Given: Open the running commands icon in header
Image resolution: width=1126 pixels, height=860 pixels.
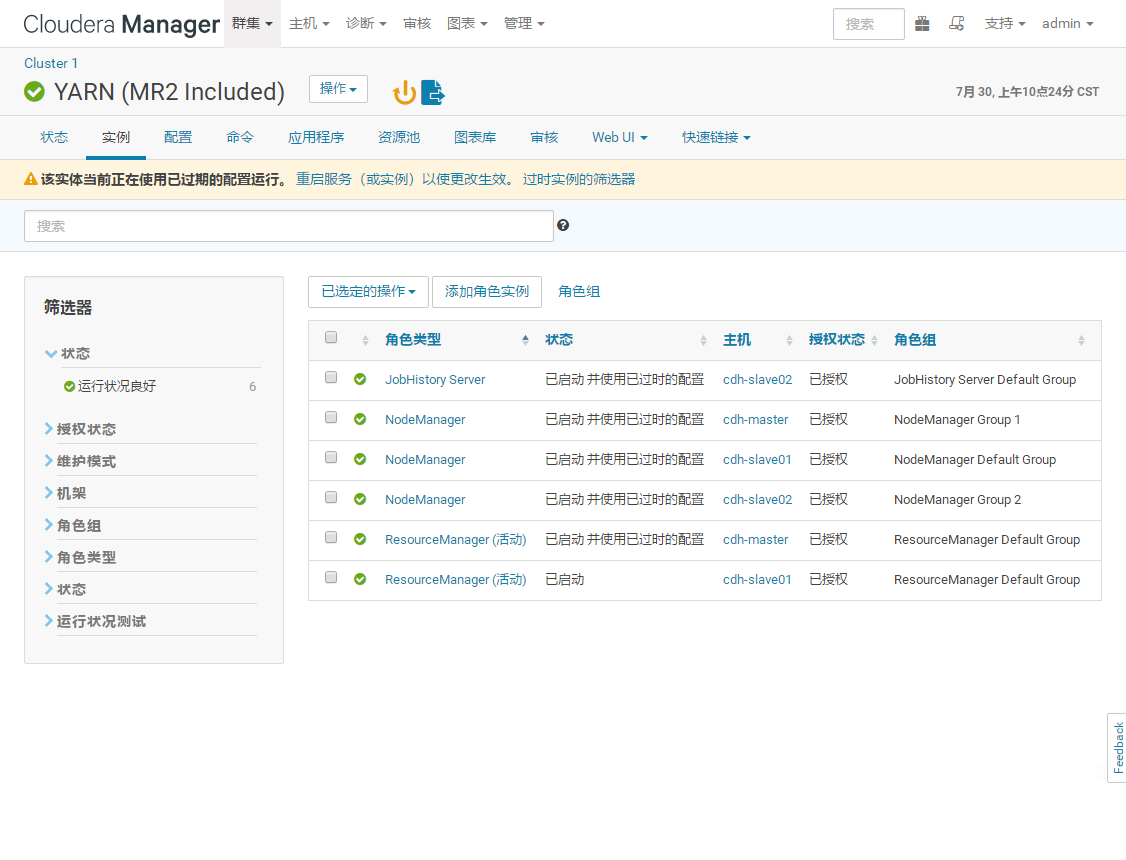Looking at the screenshot, I should point(957,24).
